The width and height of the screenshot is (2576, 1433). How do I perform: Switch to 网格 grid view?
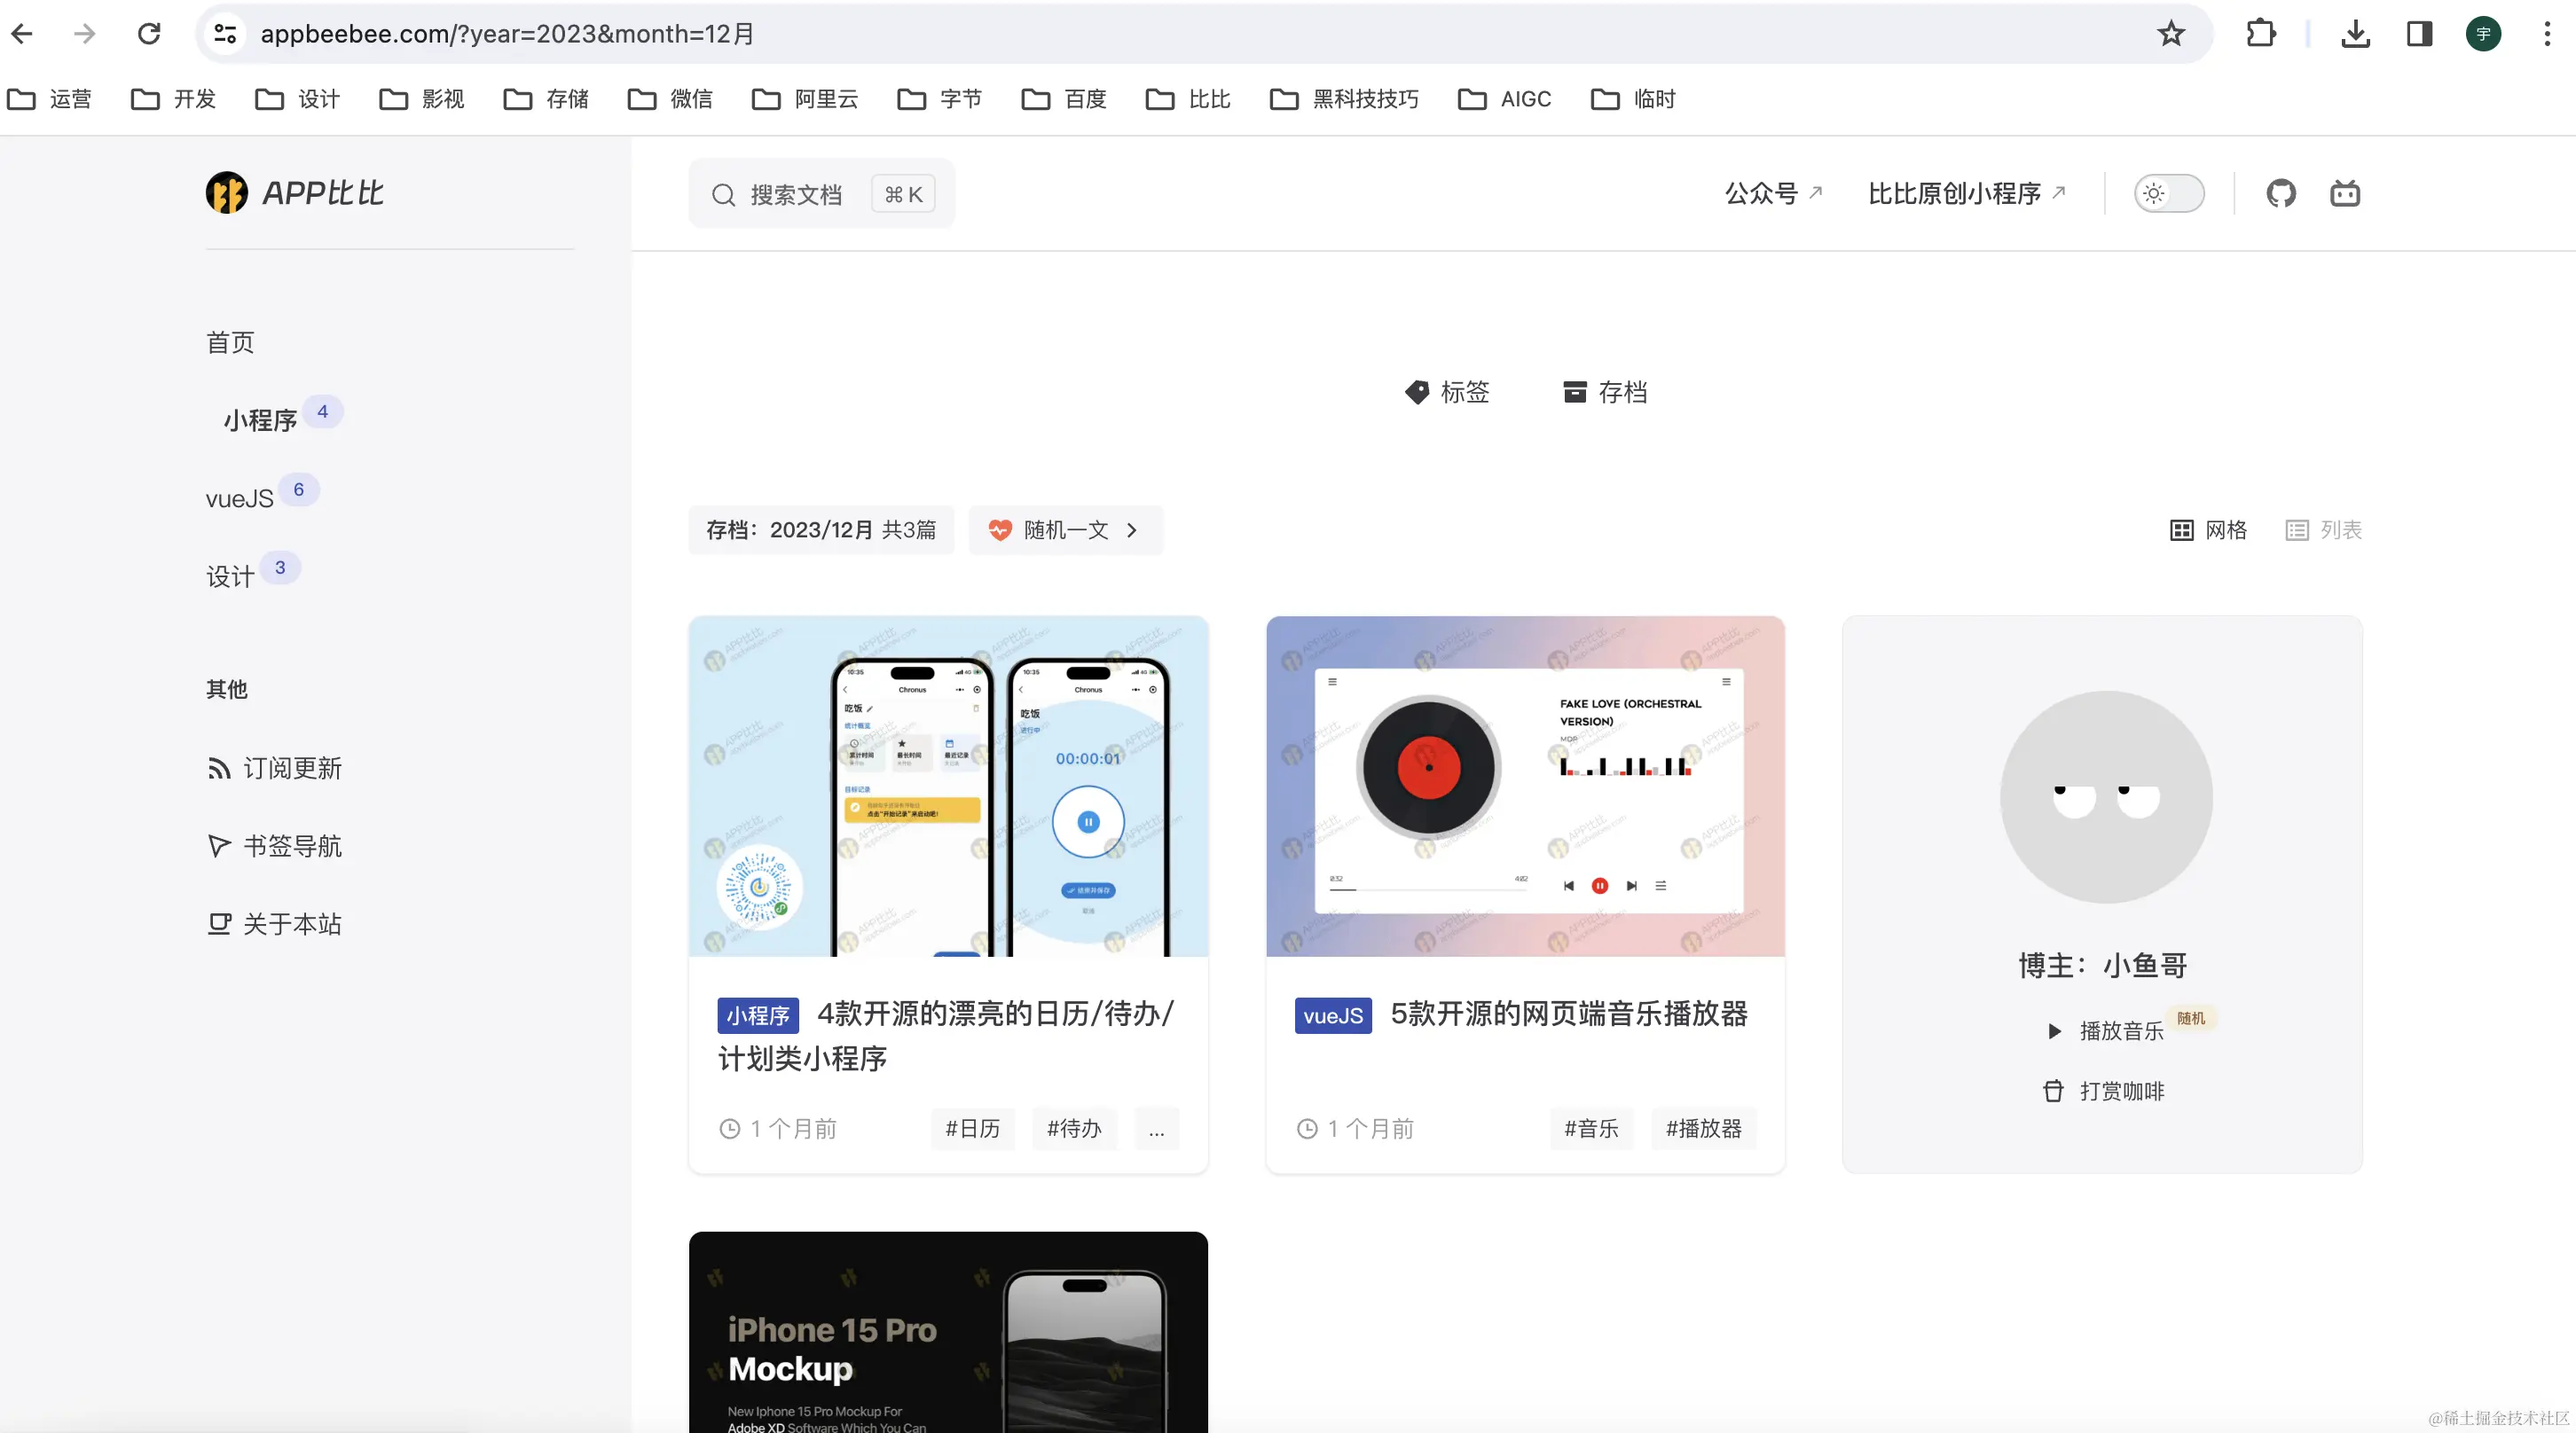2208,530
